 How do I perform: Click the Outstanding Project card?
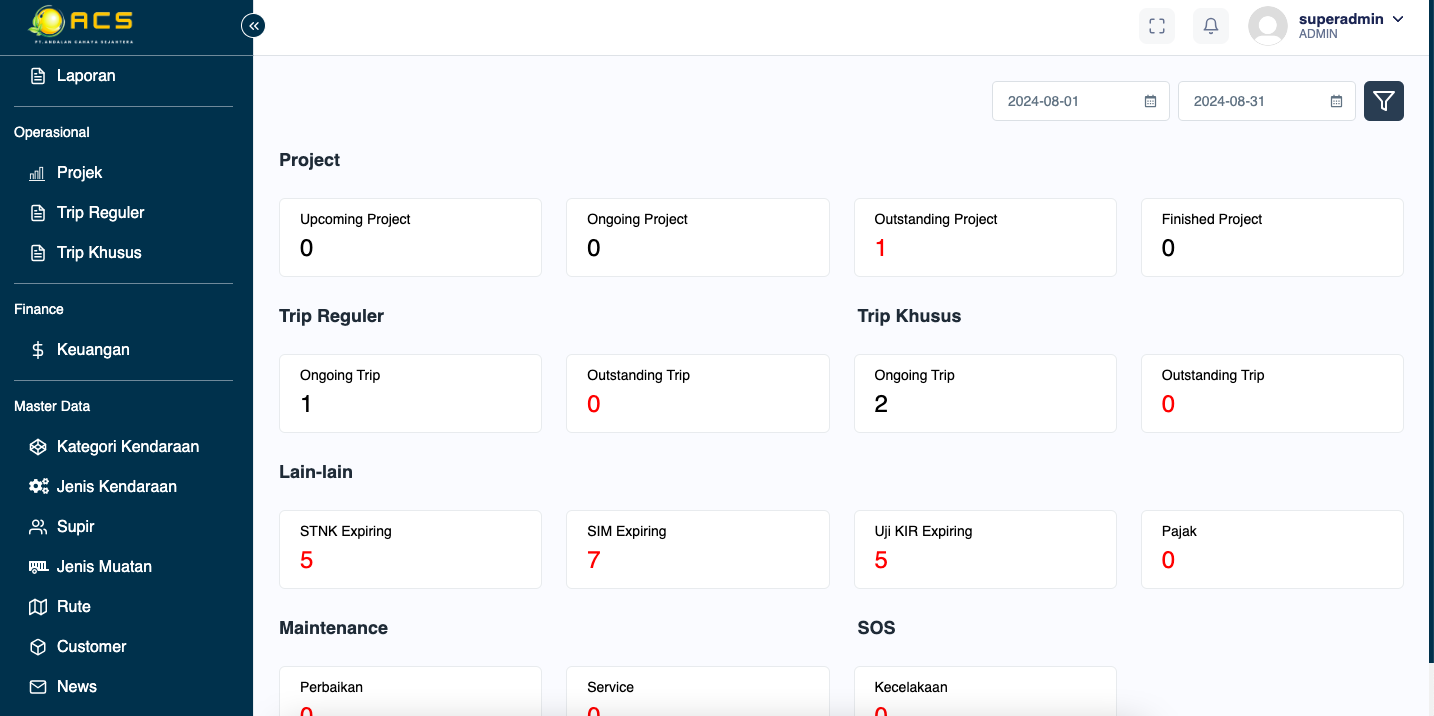click(x=984, y=237)
